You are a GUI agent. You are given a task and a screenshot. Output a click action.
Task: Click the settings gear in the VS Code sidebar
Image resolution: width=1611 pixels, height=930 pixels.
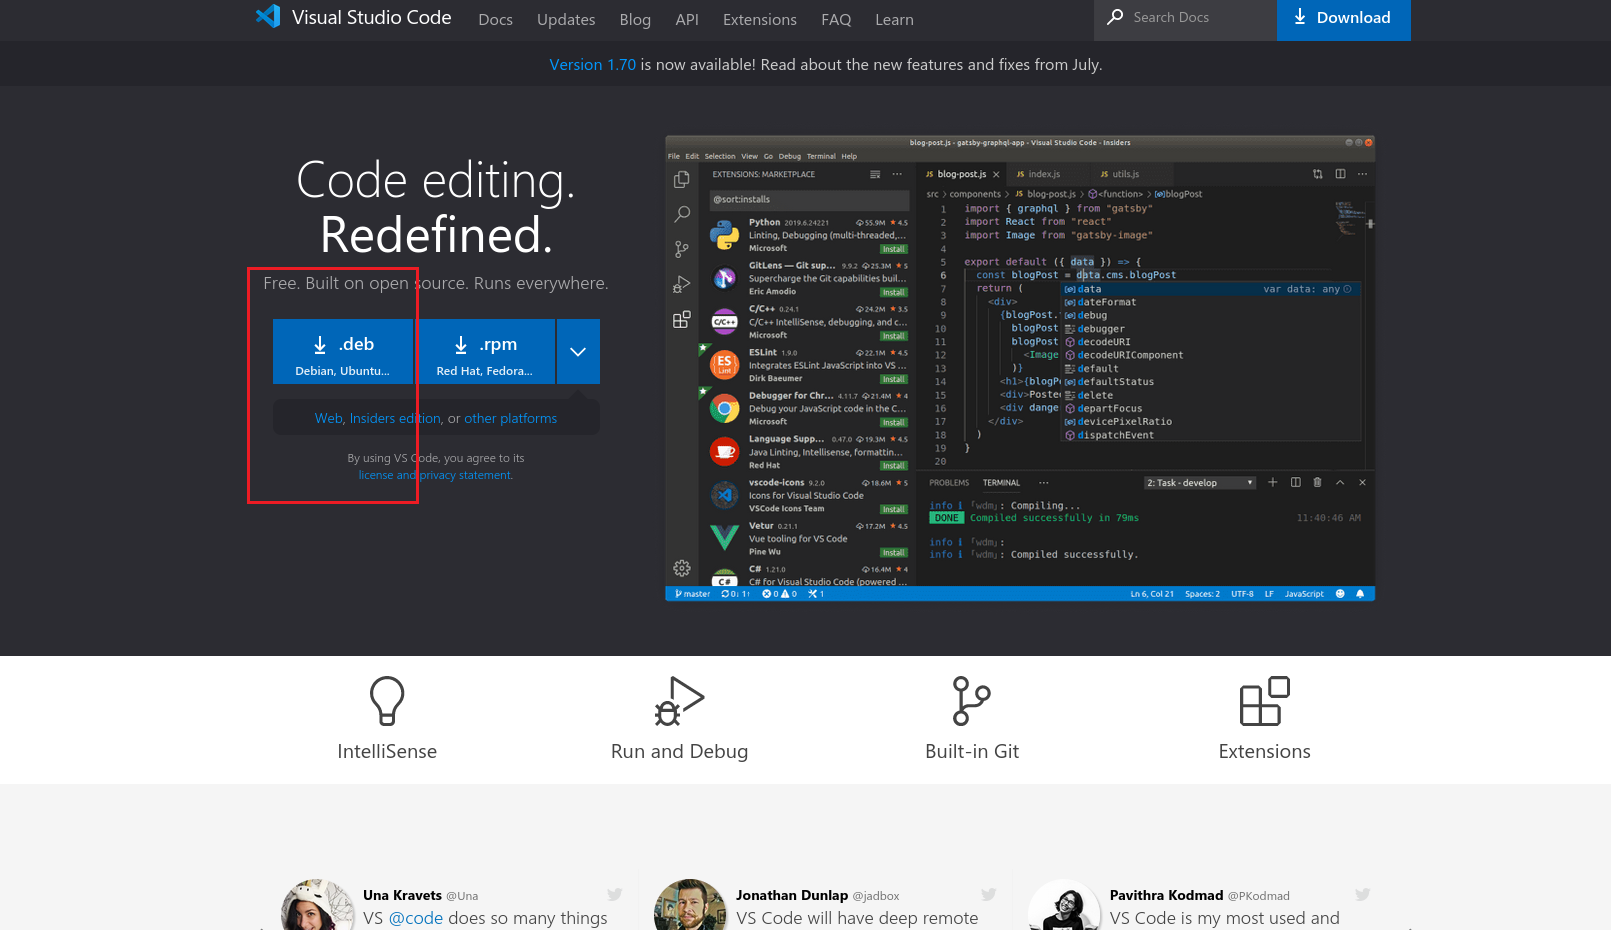click(x=682, y=567)
